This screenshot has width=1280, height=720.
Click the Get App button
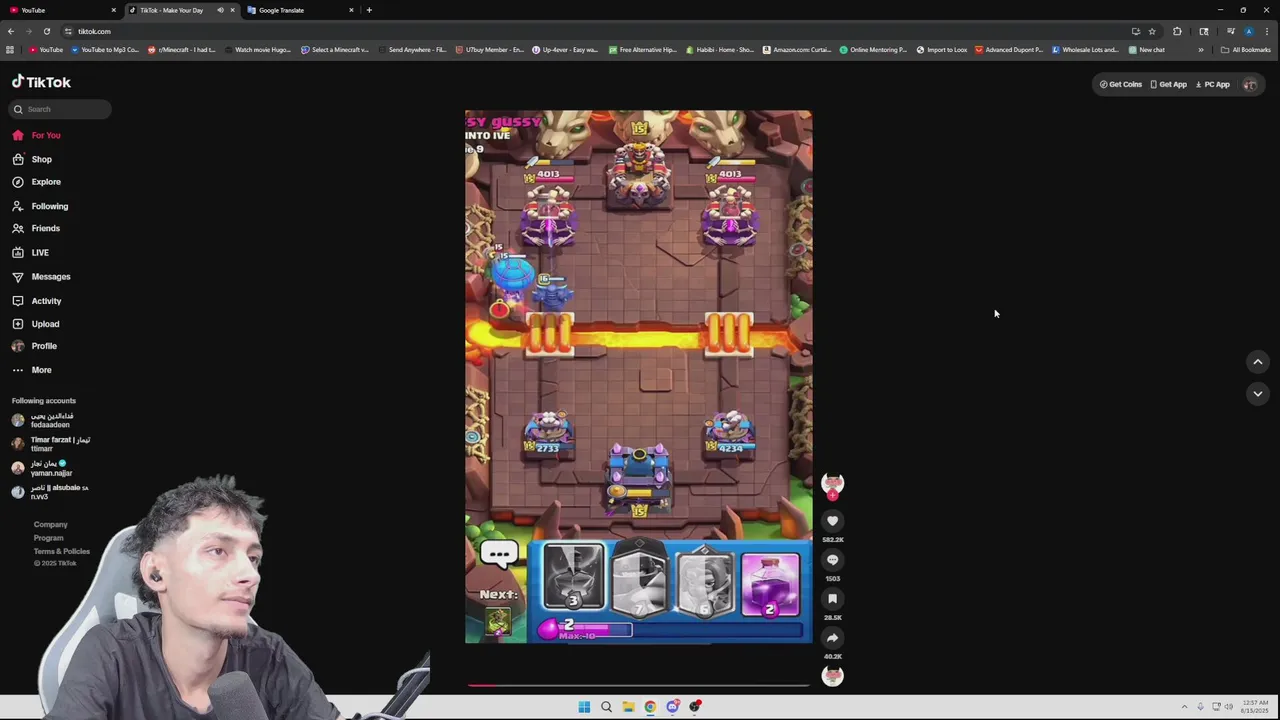click(1169, 84)
